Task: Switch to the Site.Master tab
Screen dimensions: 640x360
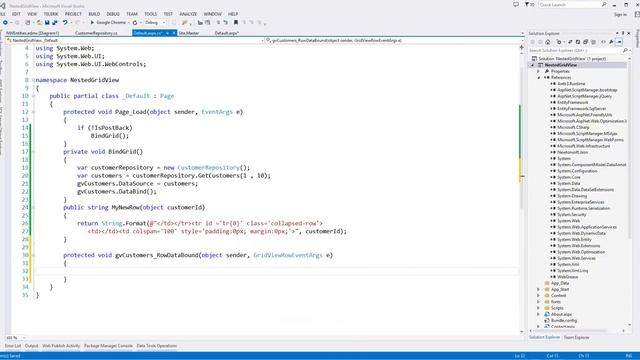Action: 189,33
